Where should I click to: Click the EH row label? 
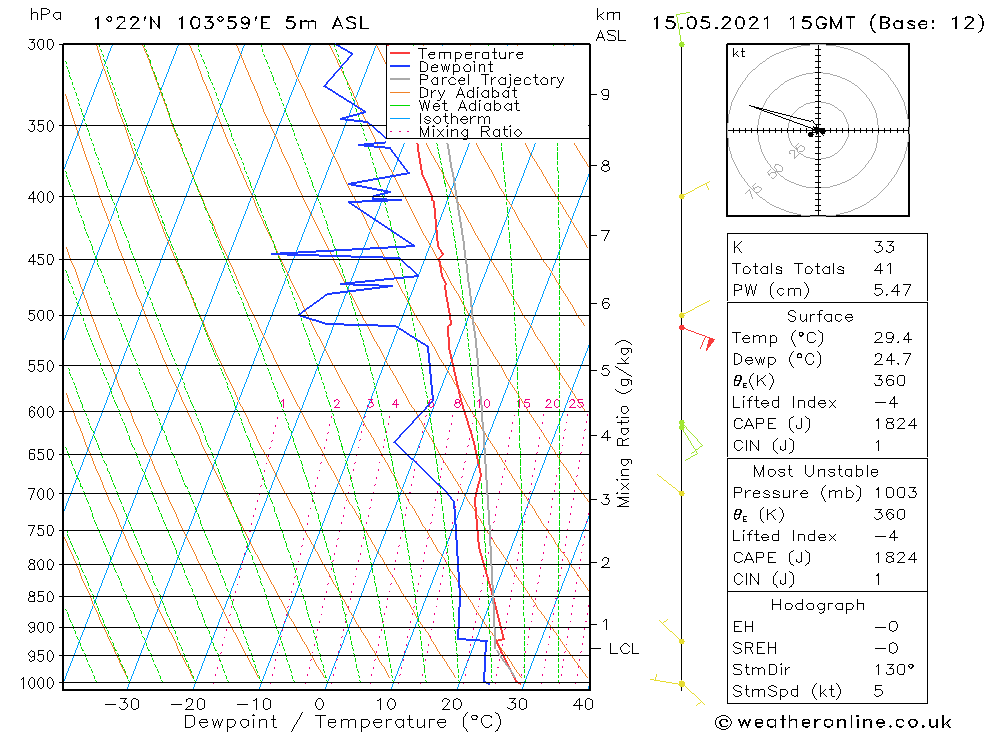[x=743, y=627]
